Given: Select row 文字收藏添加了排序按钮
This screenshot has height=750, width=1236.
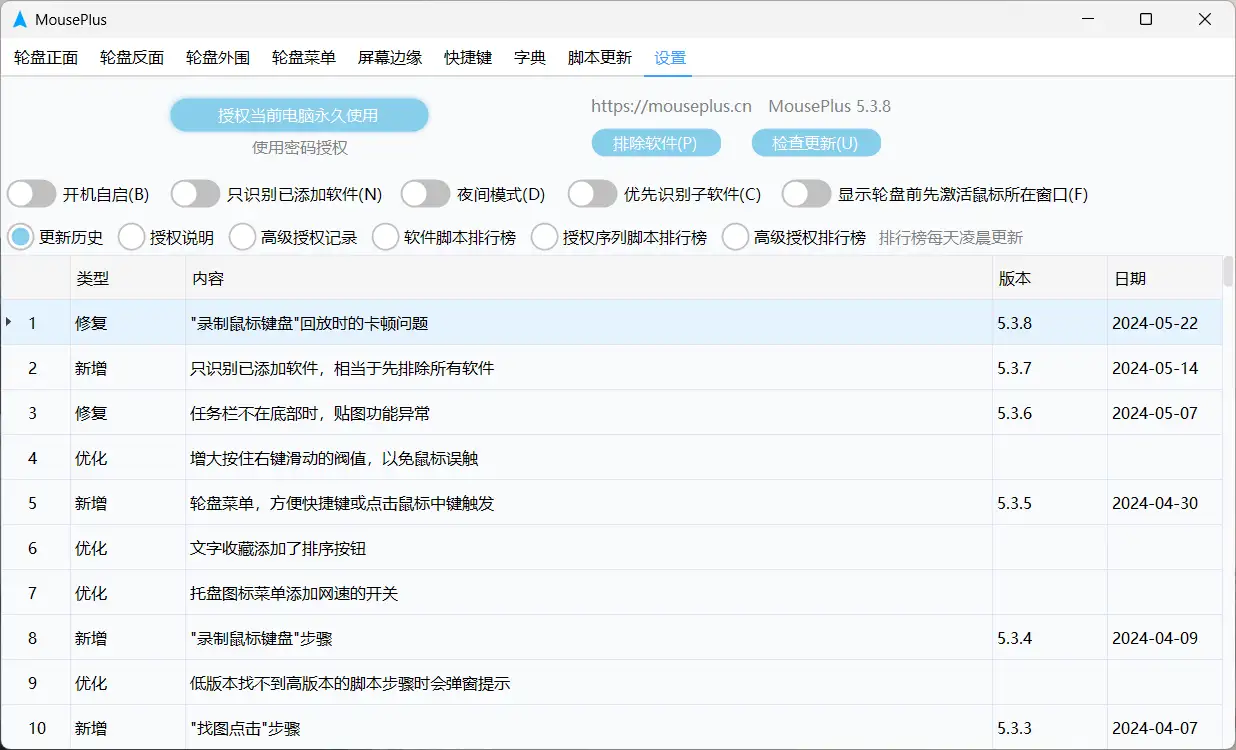Looking at the screenshot, I should pos(611,548).
